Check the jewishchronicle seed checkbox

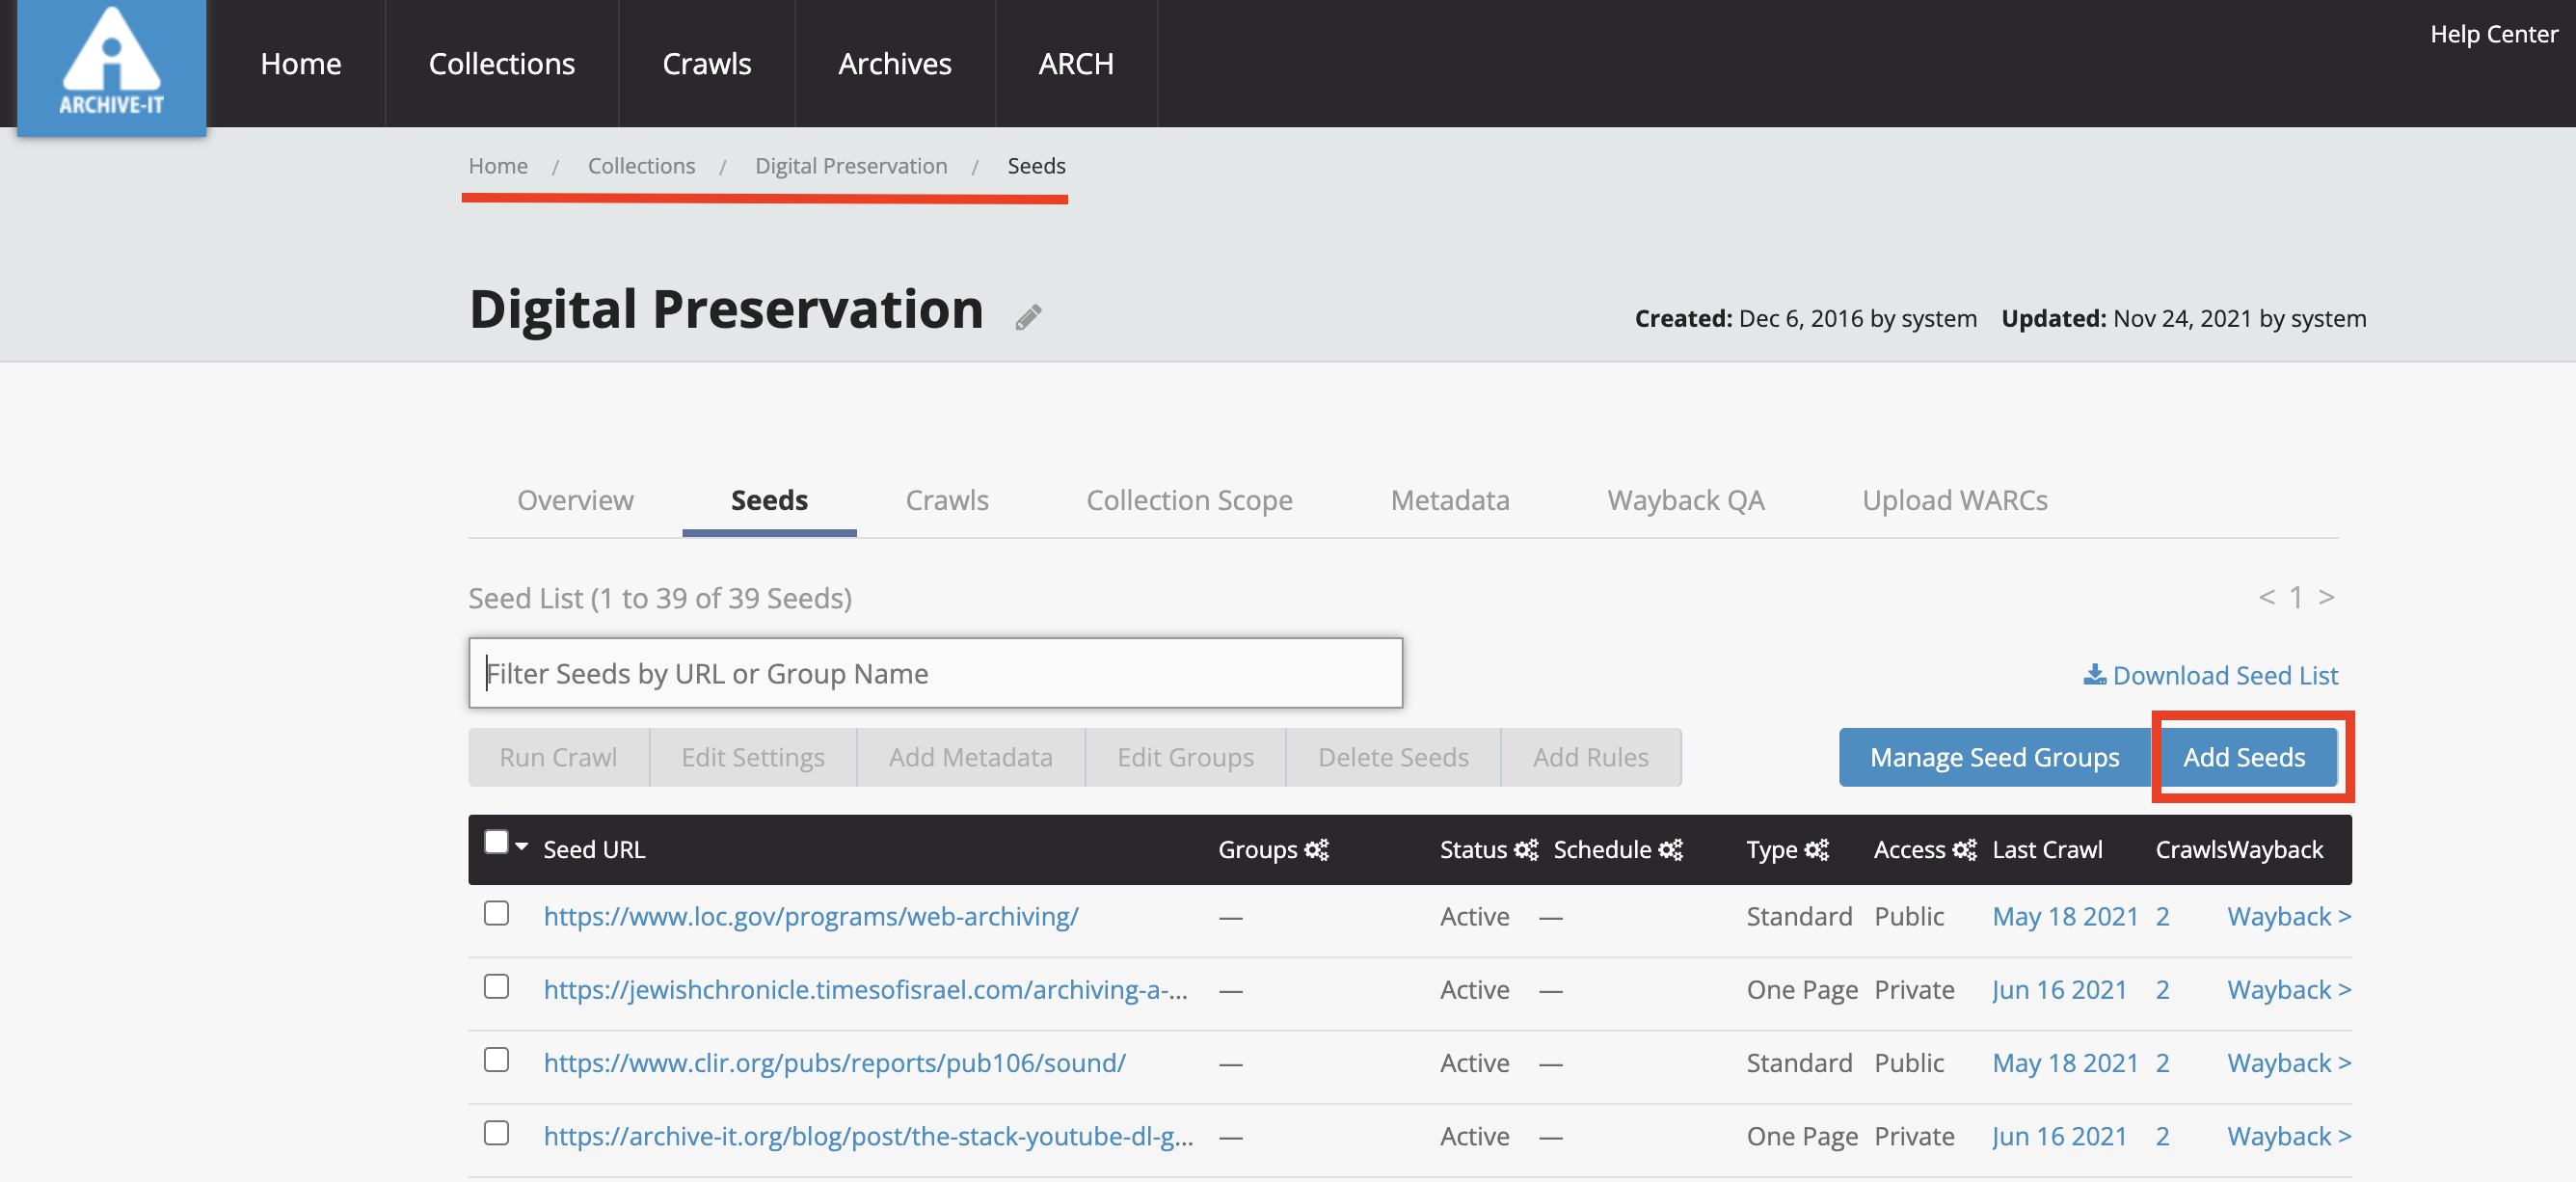point(496,986)
